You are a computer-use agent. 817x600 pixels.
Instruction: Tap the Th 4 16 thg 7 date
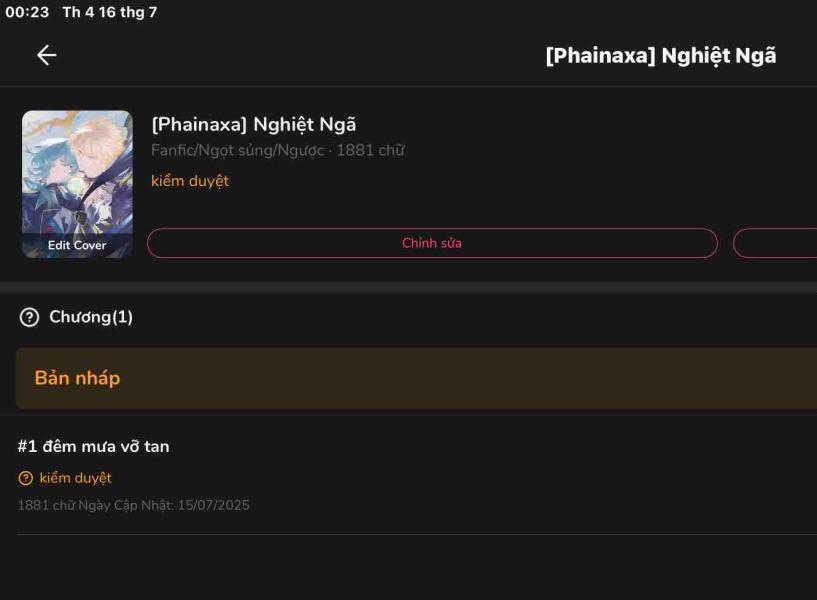click(109, 12)
